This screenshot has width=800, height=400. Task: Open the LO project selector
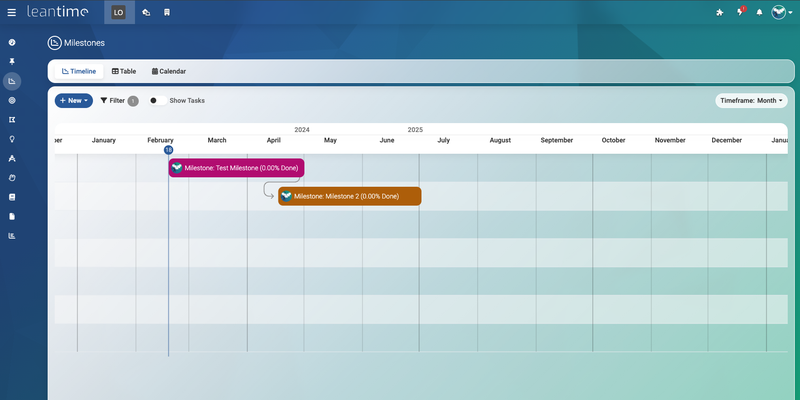coord(119,12)
